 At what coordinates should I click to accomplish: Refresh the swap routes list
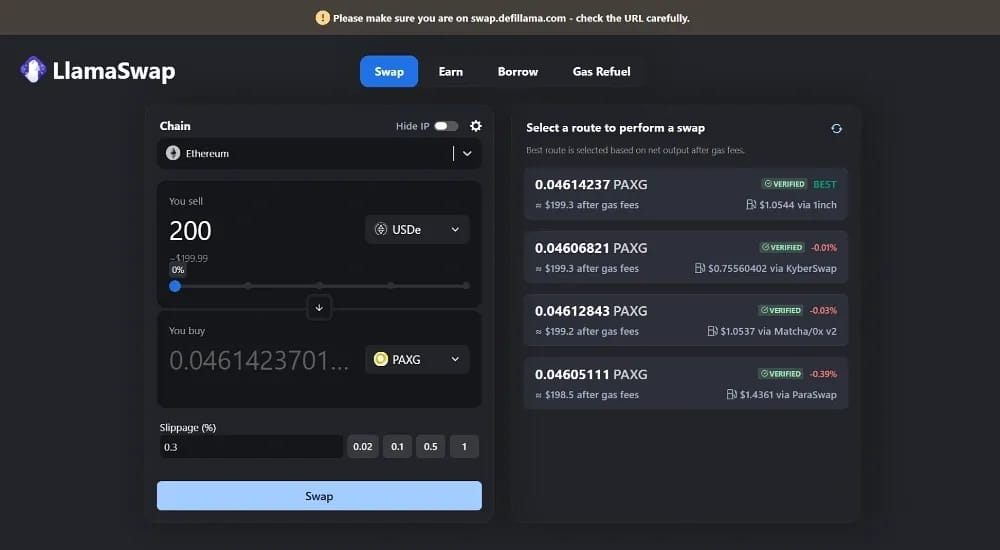(836, 128)
